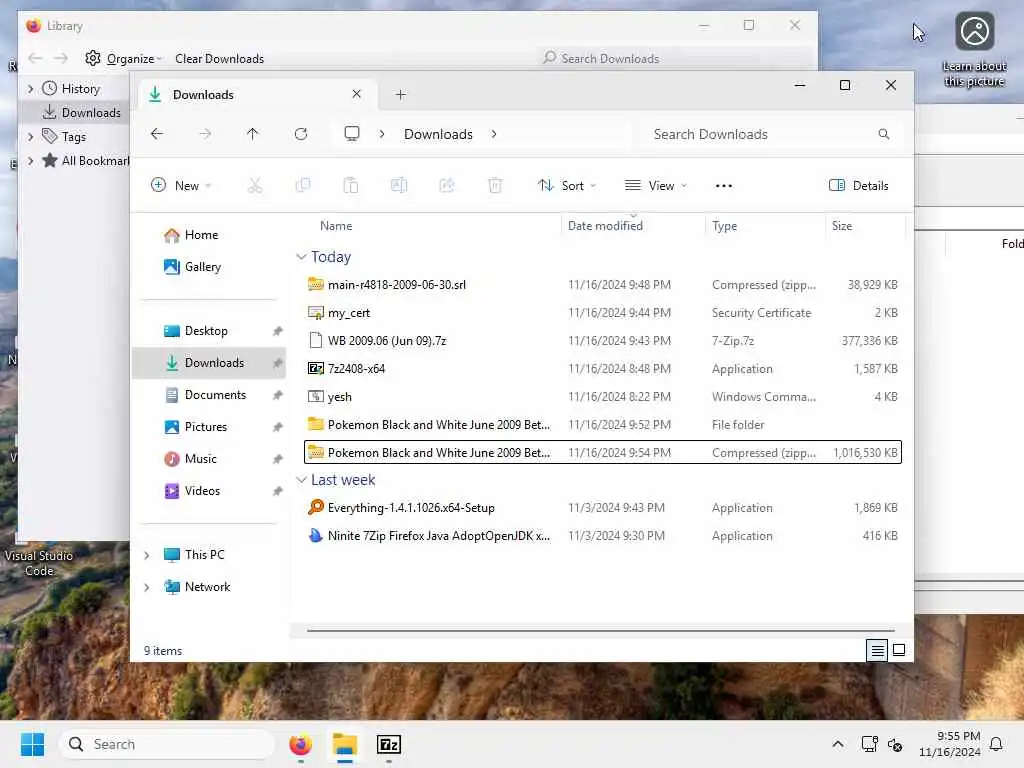Screen dimensions: 1024x768
Task: Select main-r4818-2009-06-30.srl file
Action: click(x=602, y=285)
